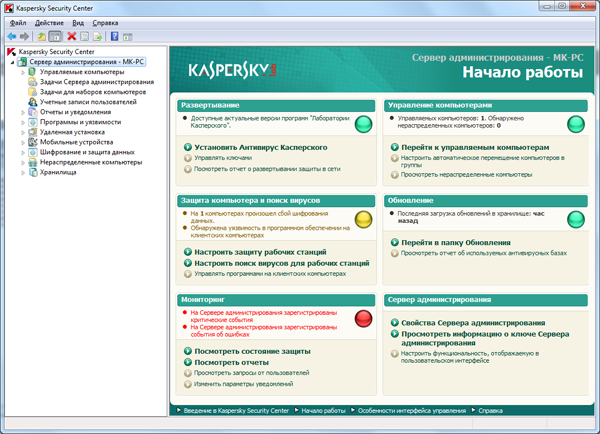
Task: Click the Программы и уязвимости icon
Action: point(33,122)
